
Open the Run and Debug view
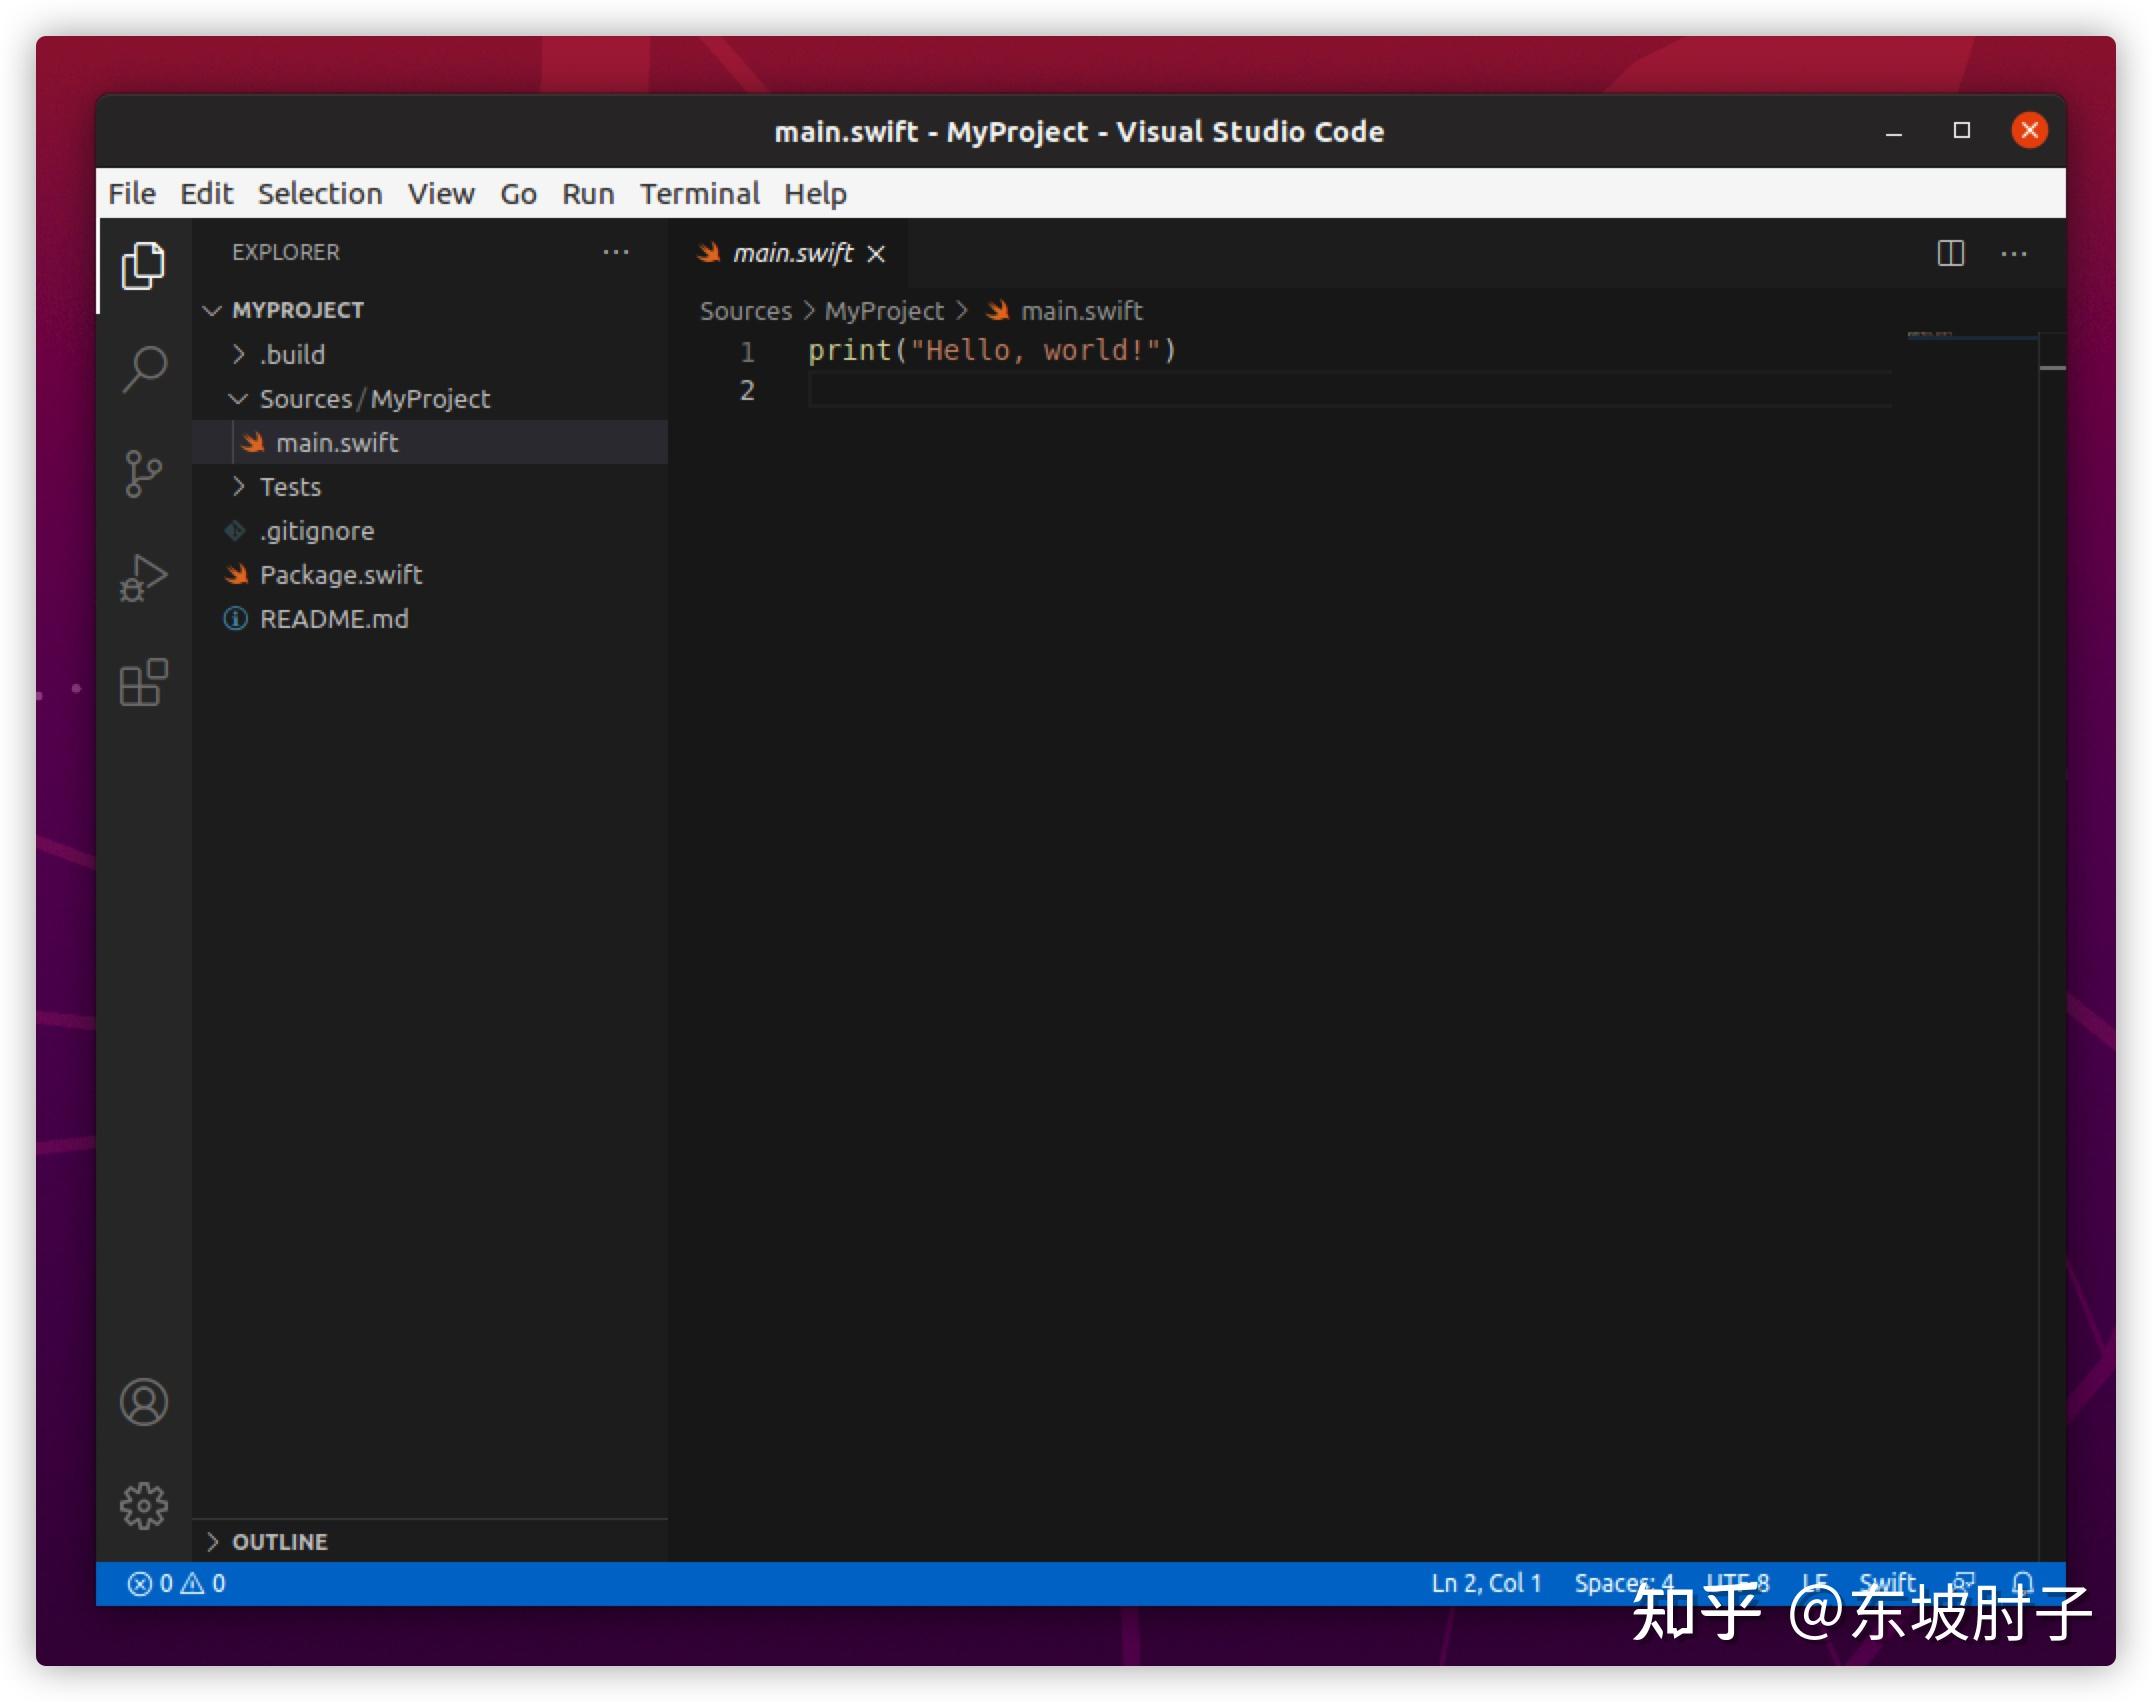pos(143,578)
